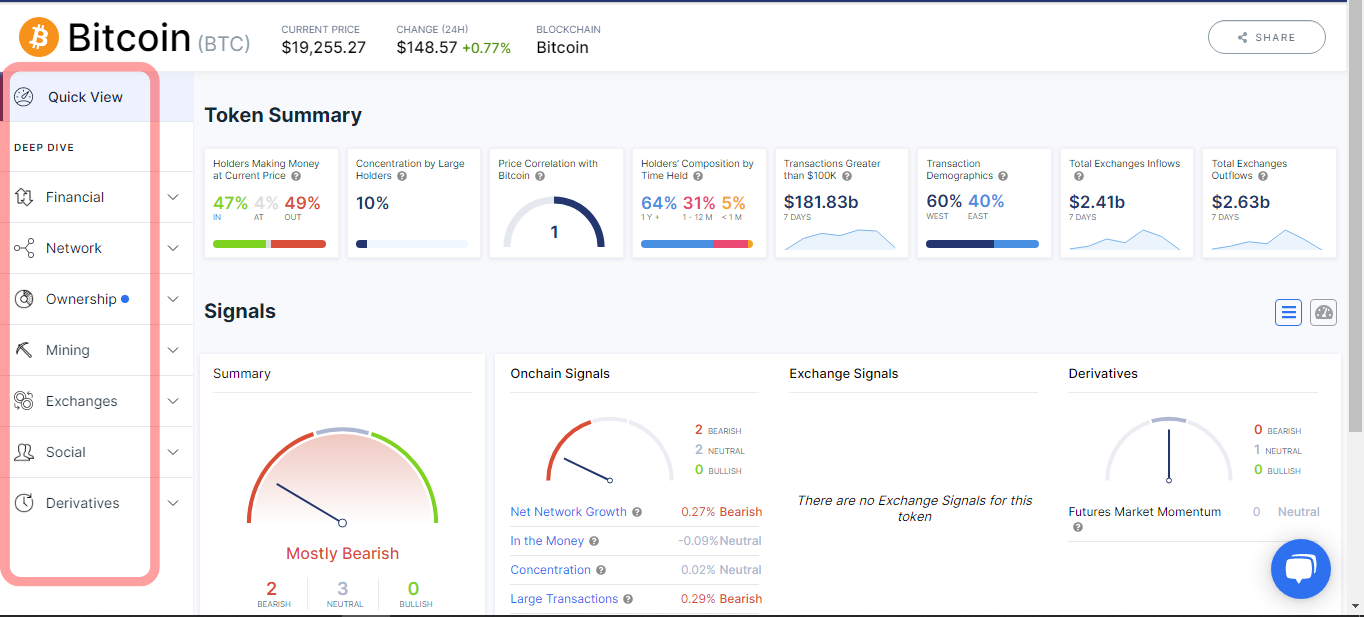Expand the Mining chevron
1364x617 pixels.
pos(173,350)
